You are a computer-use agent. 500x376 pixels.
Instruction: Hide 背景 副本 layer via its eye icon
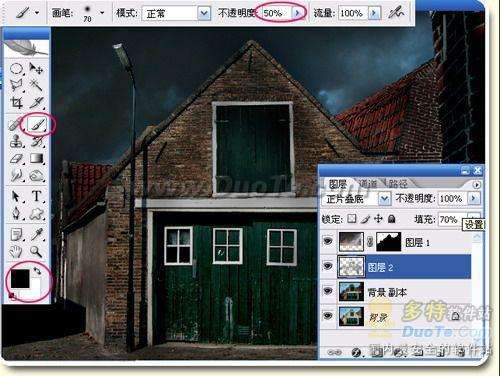(x=328, y=291)
